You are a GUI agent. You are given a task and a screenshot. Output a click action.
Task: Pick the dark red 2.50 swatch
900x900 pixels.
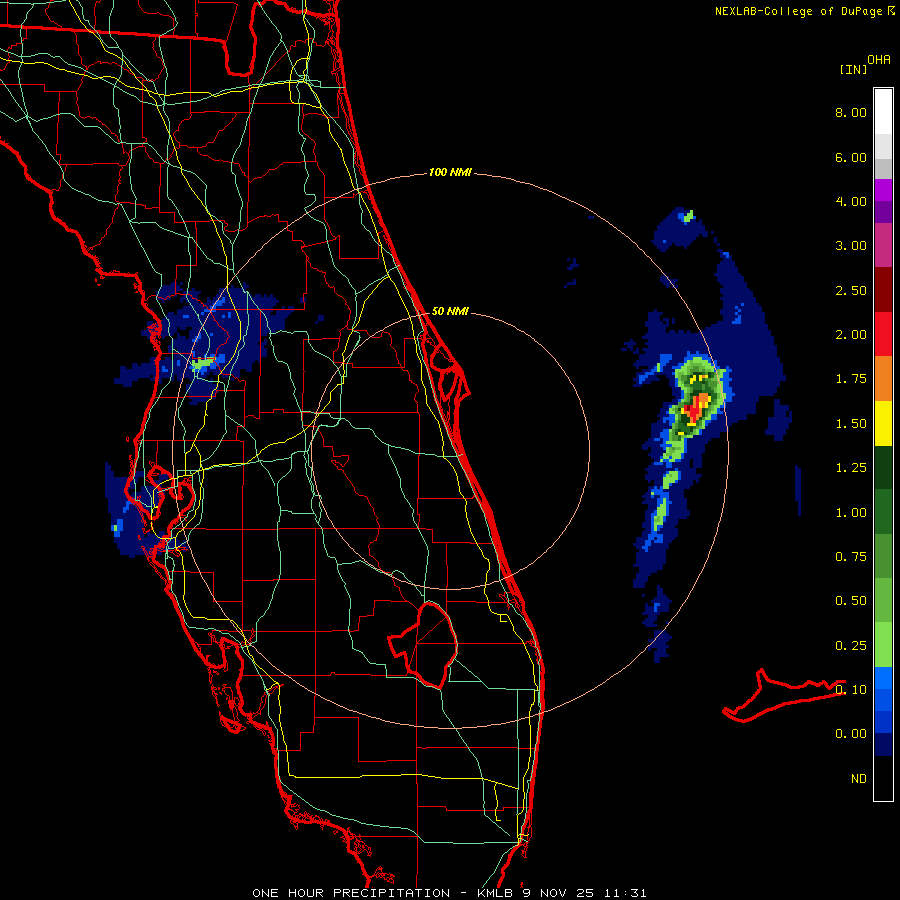[883, 290]
